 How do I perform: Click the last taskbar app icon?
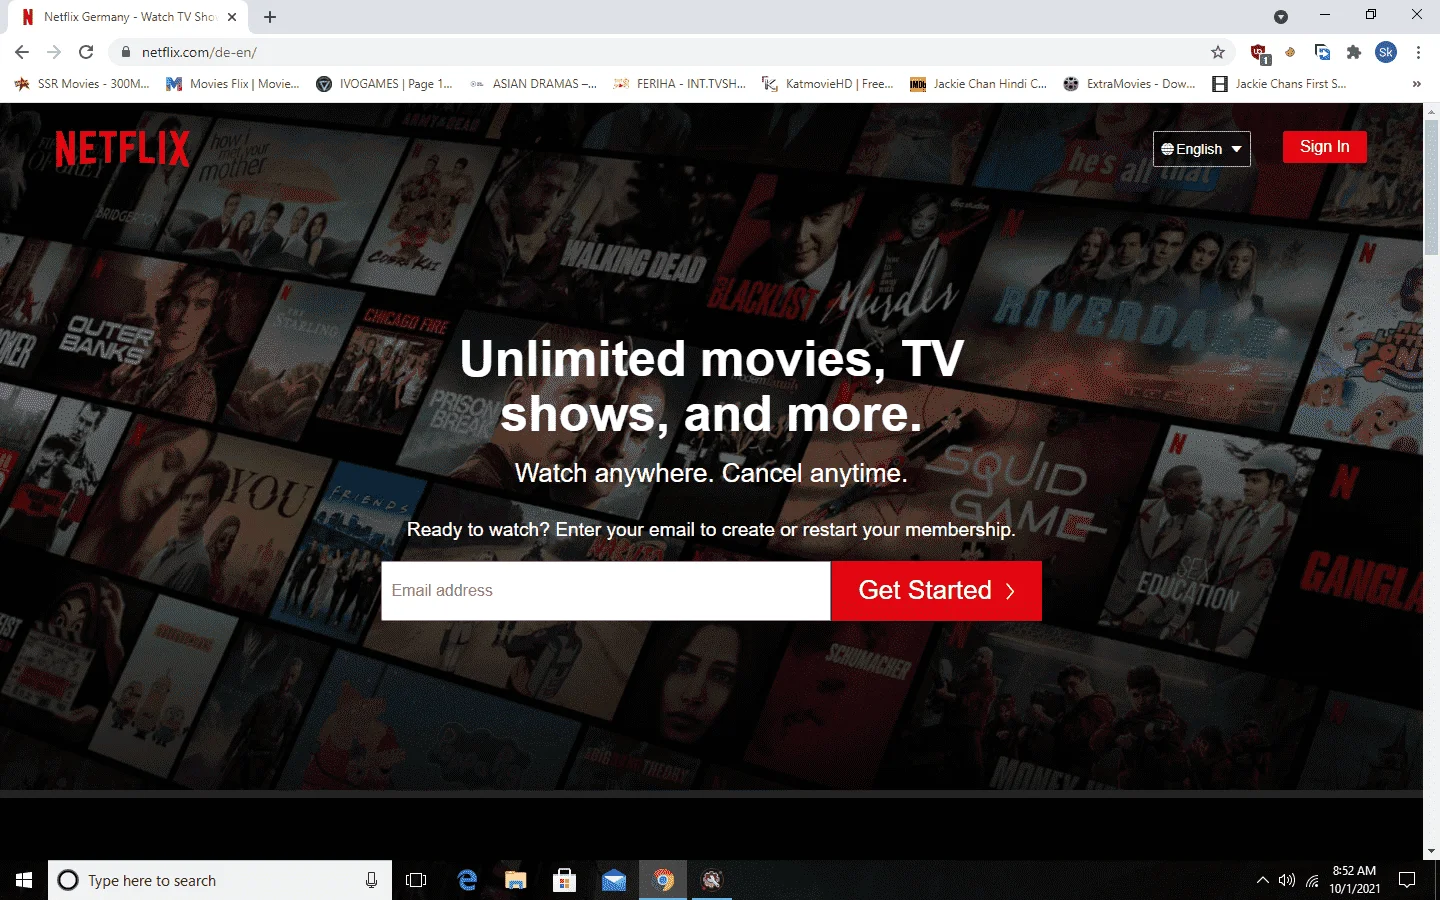pos(712,880)
